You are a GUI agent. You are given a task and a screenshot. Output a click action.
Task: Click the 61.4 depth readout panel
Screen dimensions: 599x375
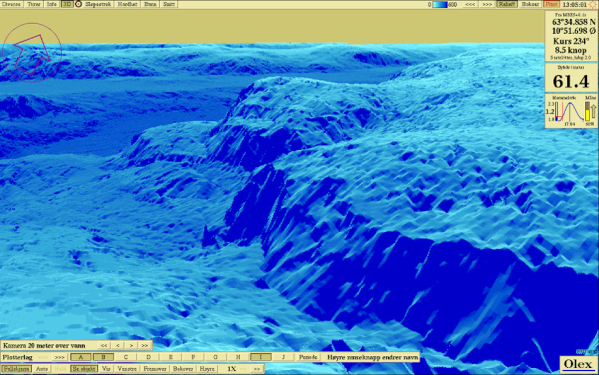coord(571,78)
